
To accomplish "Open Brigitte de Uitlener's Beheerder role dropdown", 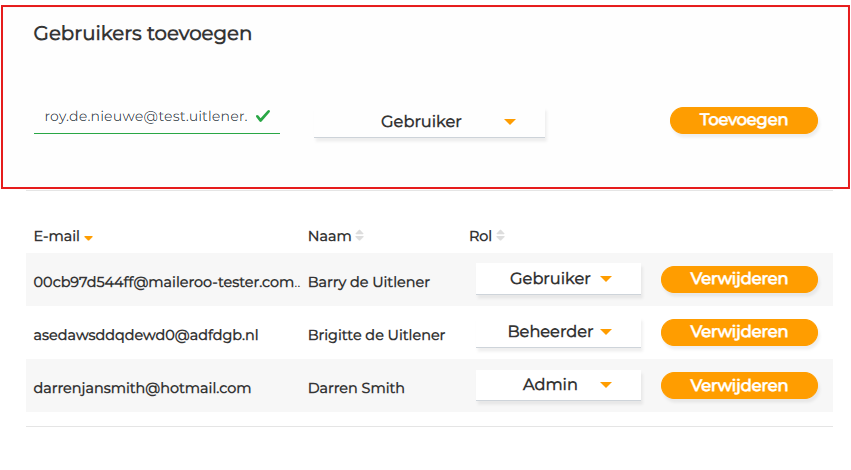I will point(557,332).
